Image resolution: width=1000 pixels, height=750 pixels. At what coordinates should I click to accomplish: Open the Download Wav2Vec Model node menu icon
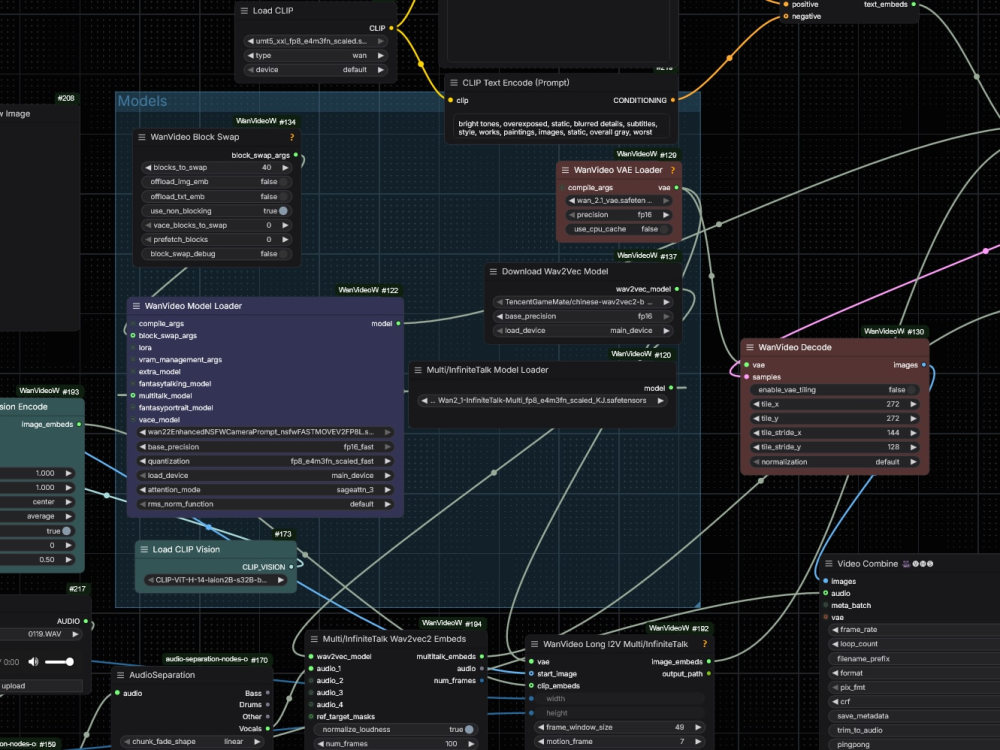[493, 272]
